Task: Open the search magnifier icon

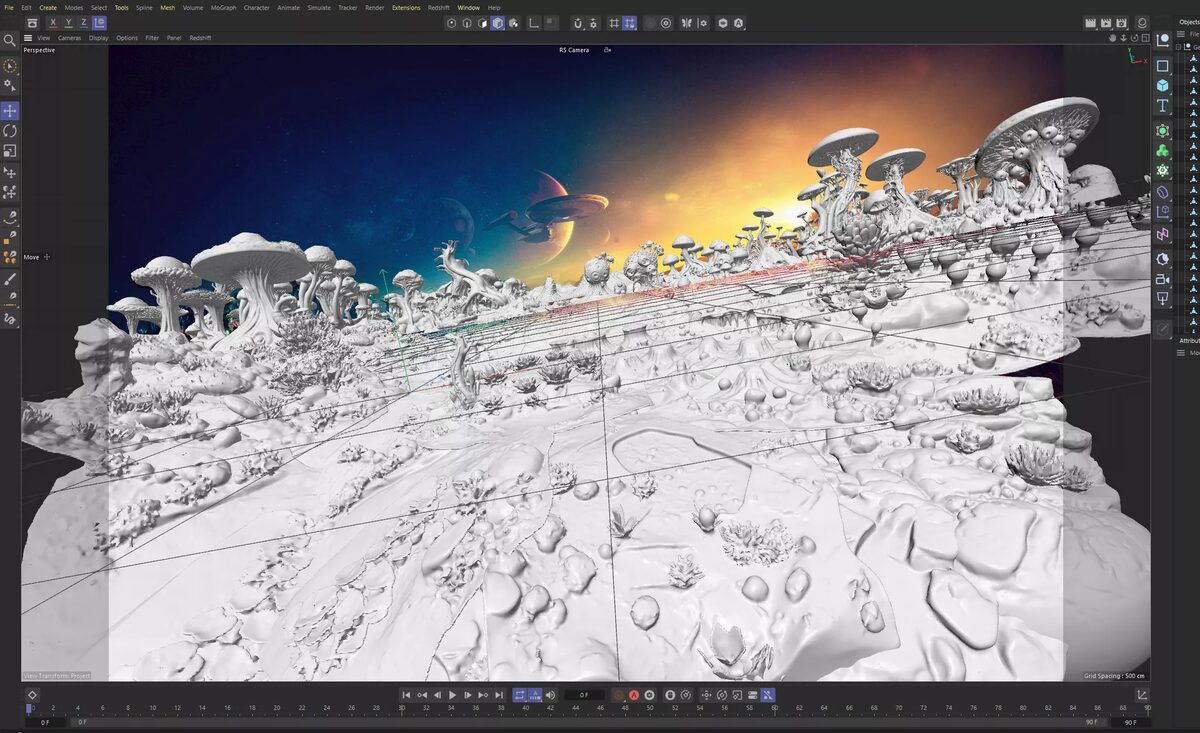Action: [x=9, y=40]
